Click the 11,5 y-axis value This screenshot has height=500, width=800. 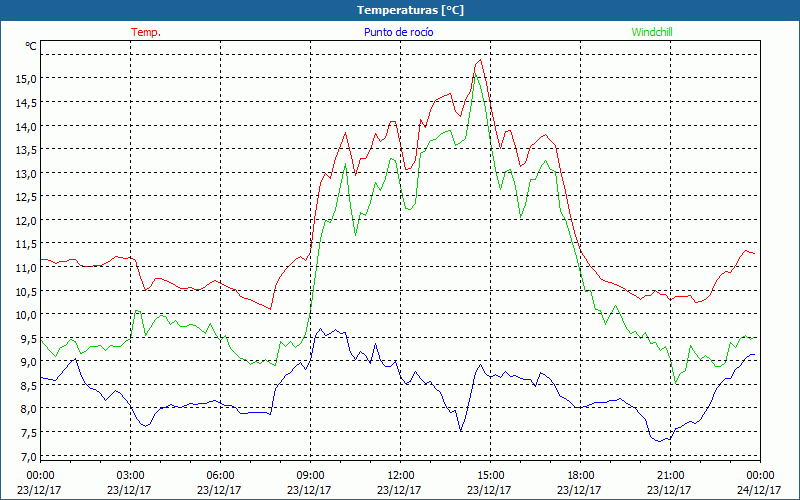pos(26,244)
